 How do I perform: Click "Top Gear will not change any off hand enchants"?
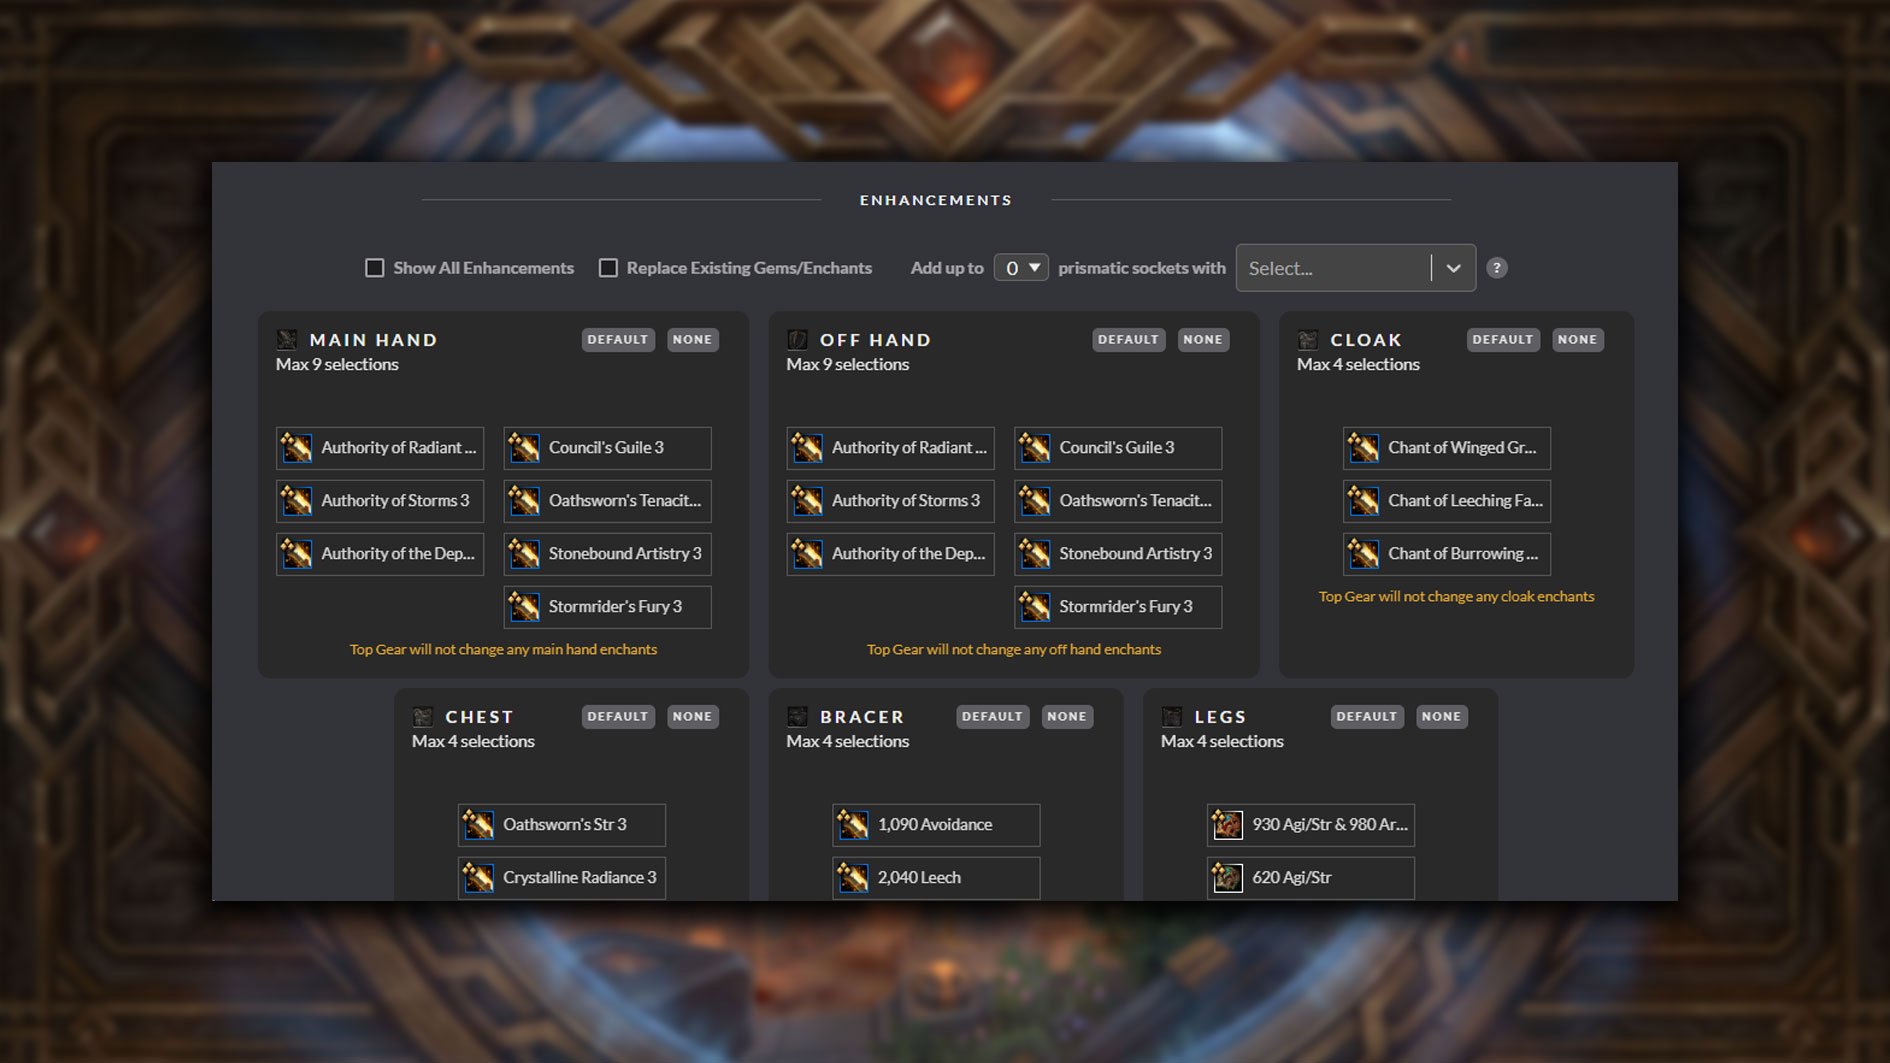click(1014, 650)
